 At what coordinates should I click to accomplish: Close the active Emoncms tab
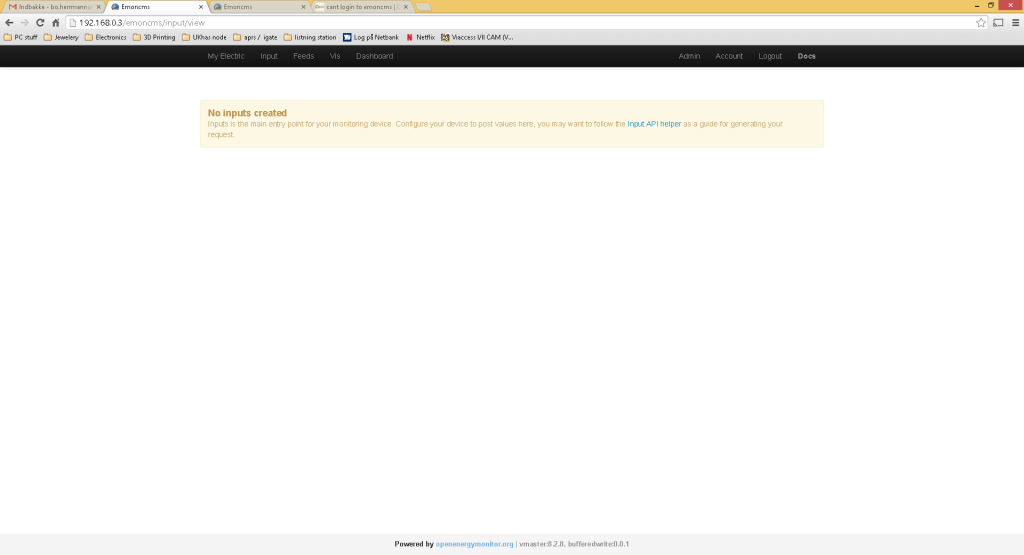tap(201, 7)
